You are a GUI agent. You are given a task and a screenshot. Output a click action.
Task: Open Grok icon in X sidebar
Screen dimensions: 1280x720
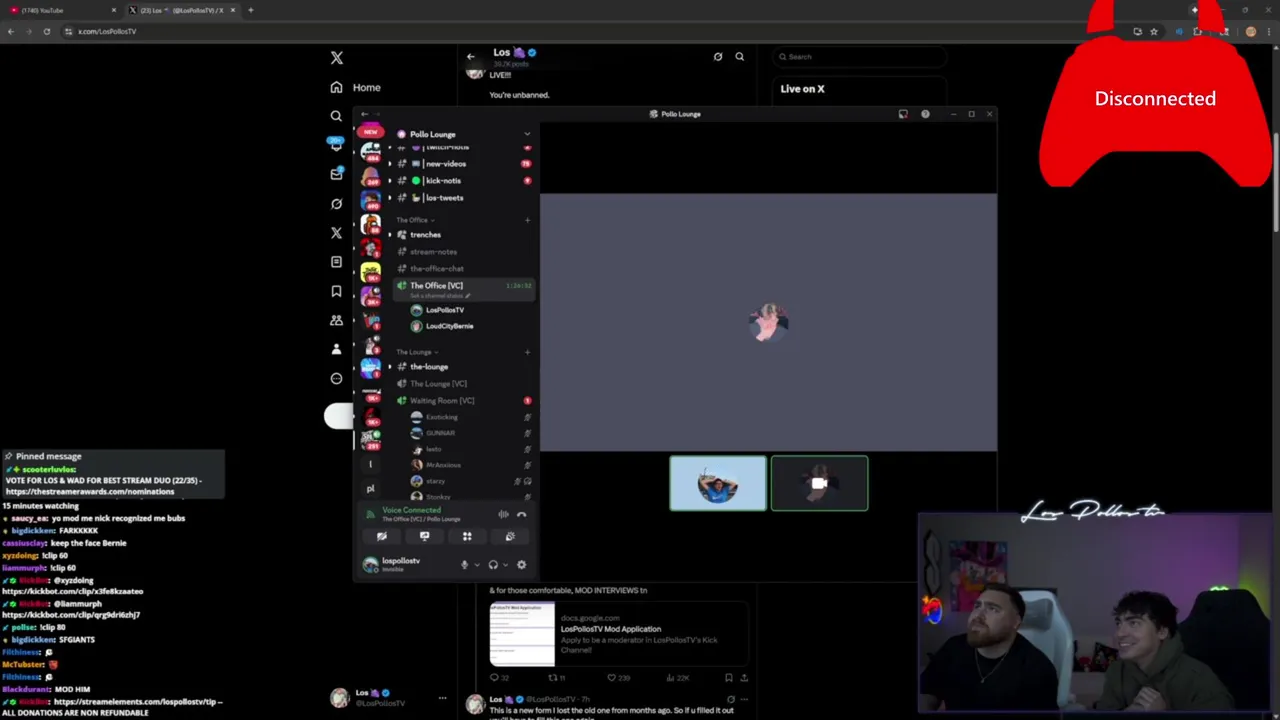tap(337, 204)
